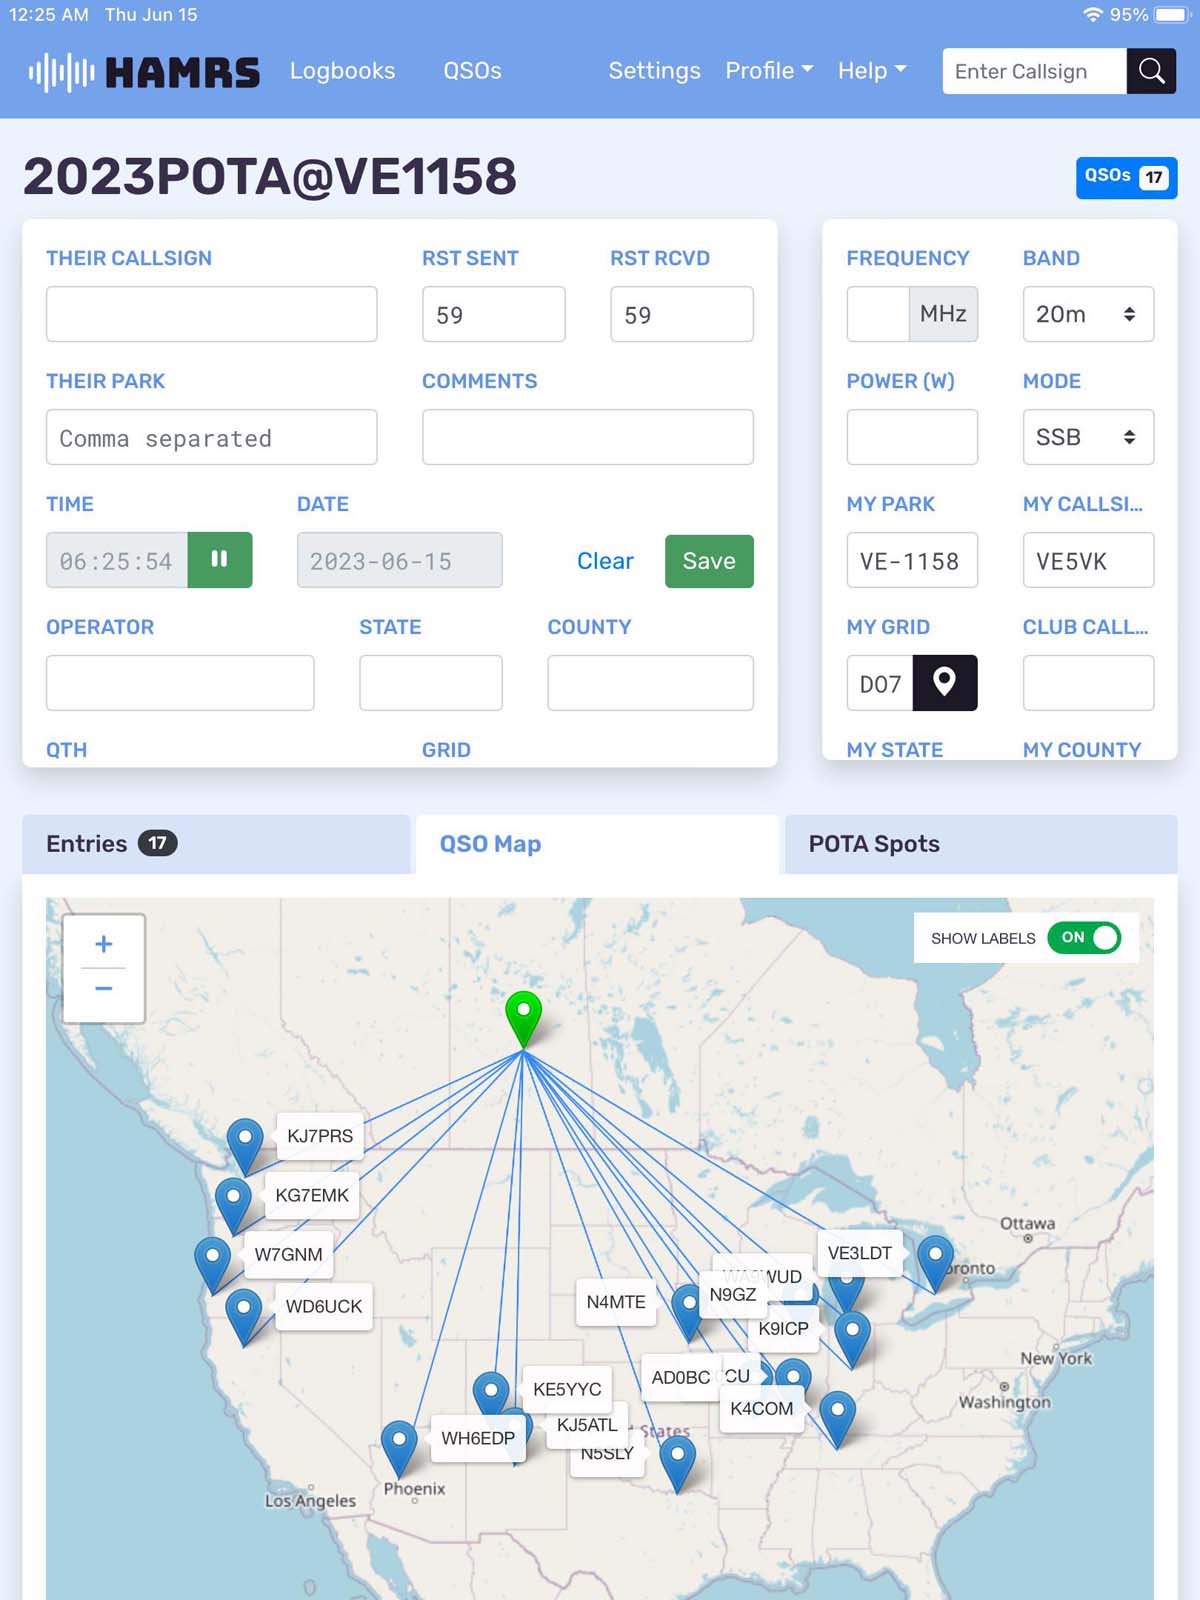Click the KJ5ATL map label
The image size is (1200, 1600).
point(587,1425)
